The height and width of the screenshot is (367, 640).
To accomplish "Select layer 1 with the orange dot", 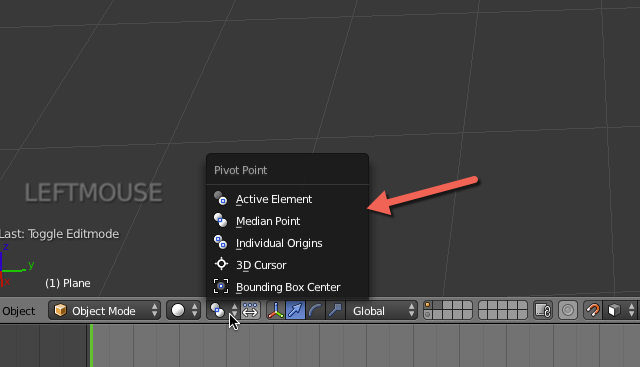I will click(427, 305).
